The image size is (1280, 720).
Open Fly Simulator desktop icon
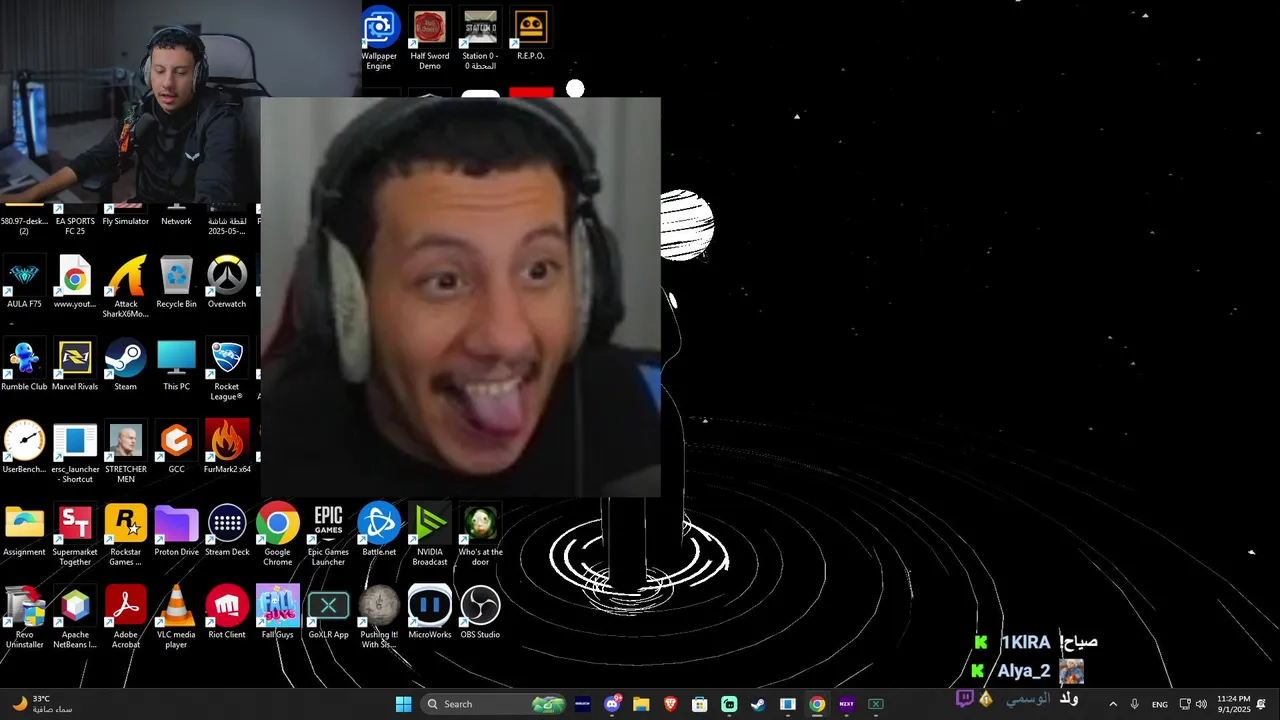(126, 215)
